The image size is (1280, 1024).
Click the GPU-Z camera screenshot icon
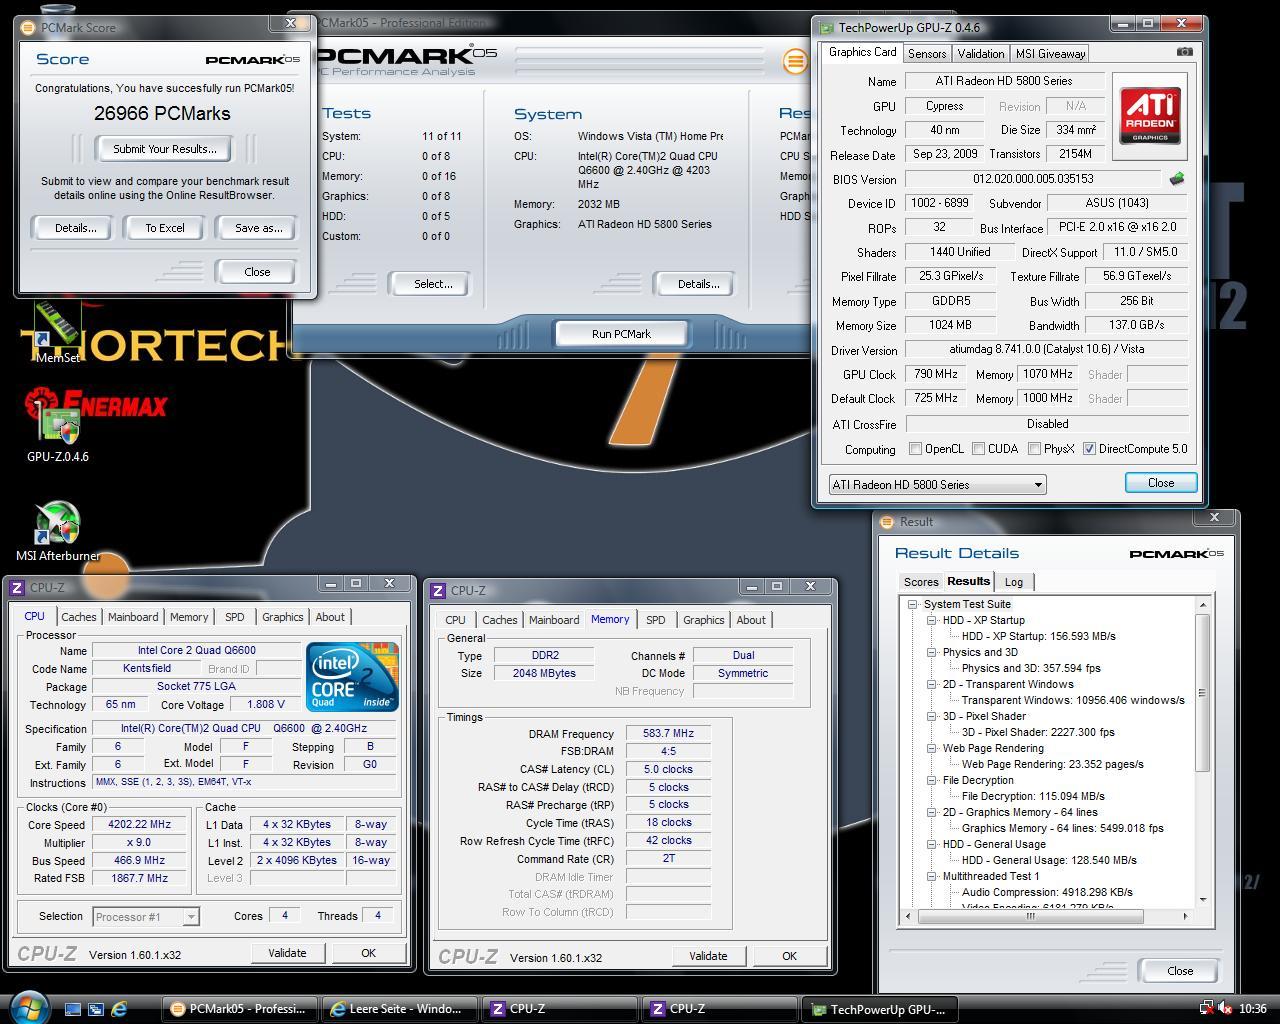[1184, 52]
